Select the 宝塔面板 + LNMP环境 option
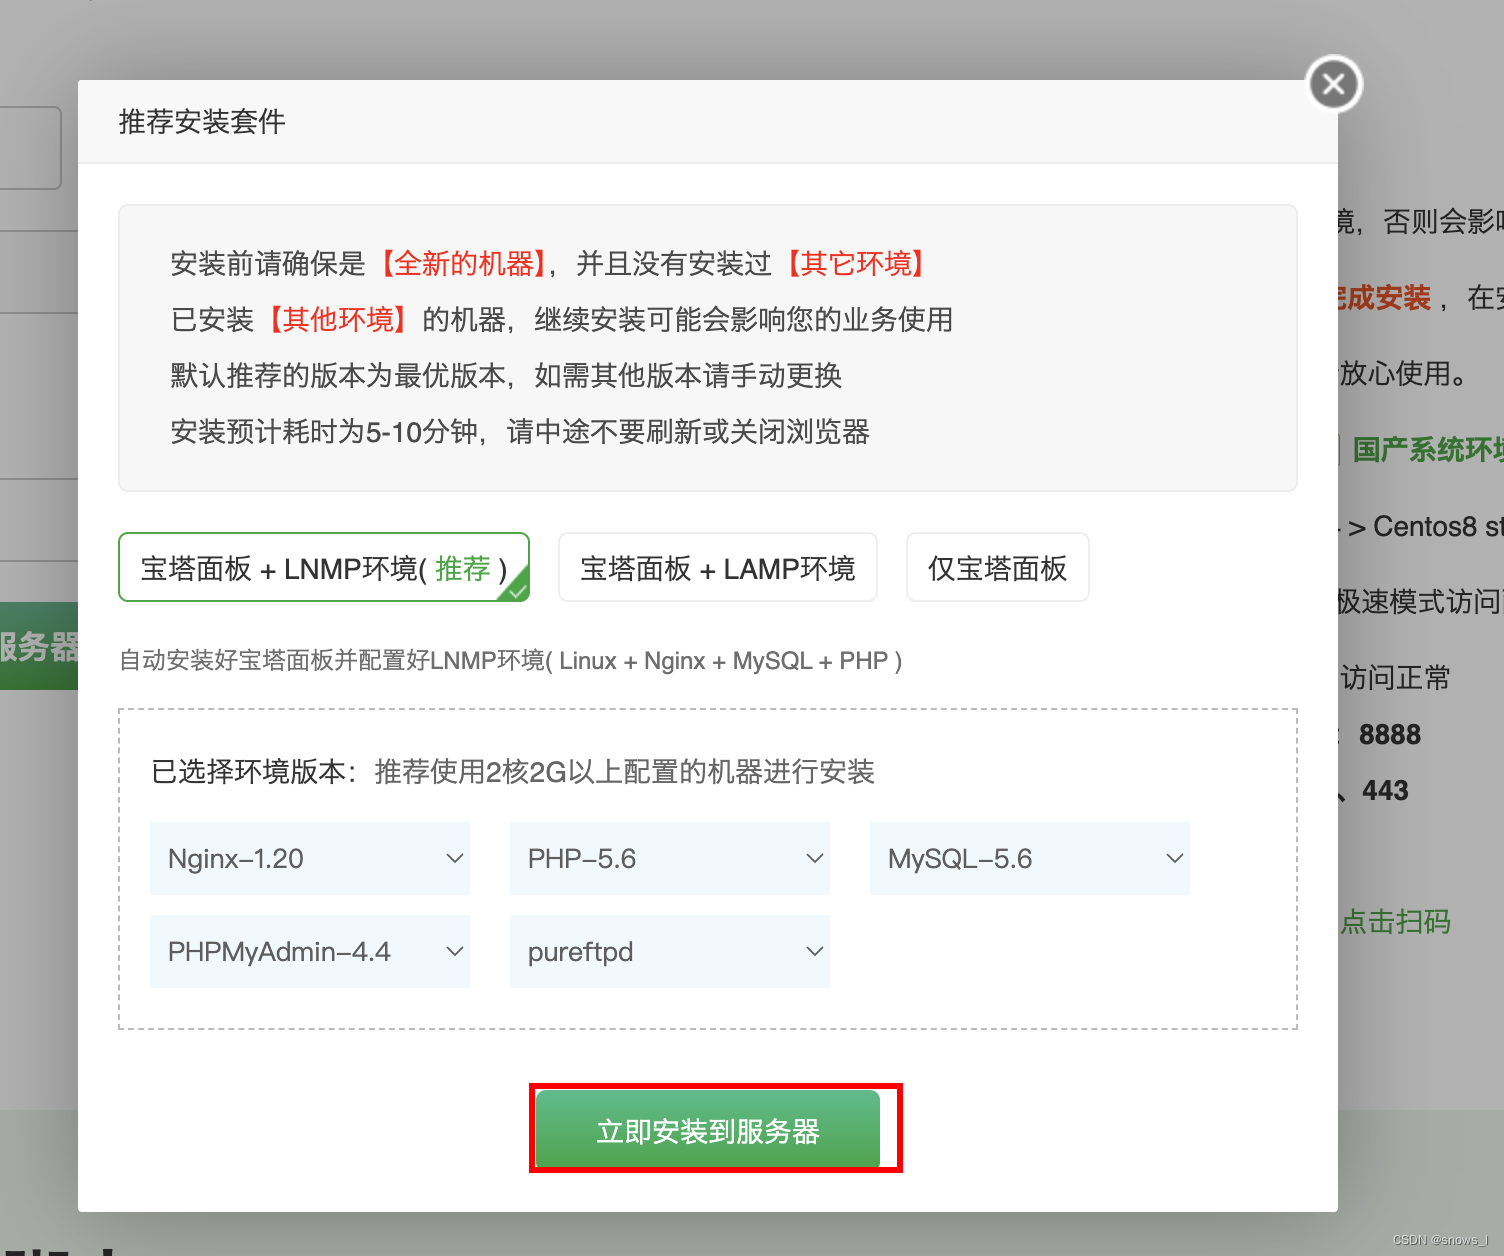 (x=324, y=567)
